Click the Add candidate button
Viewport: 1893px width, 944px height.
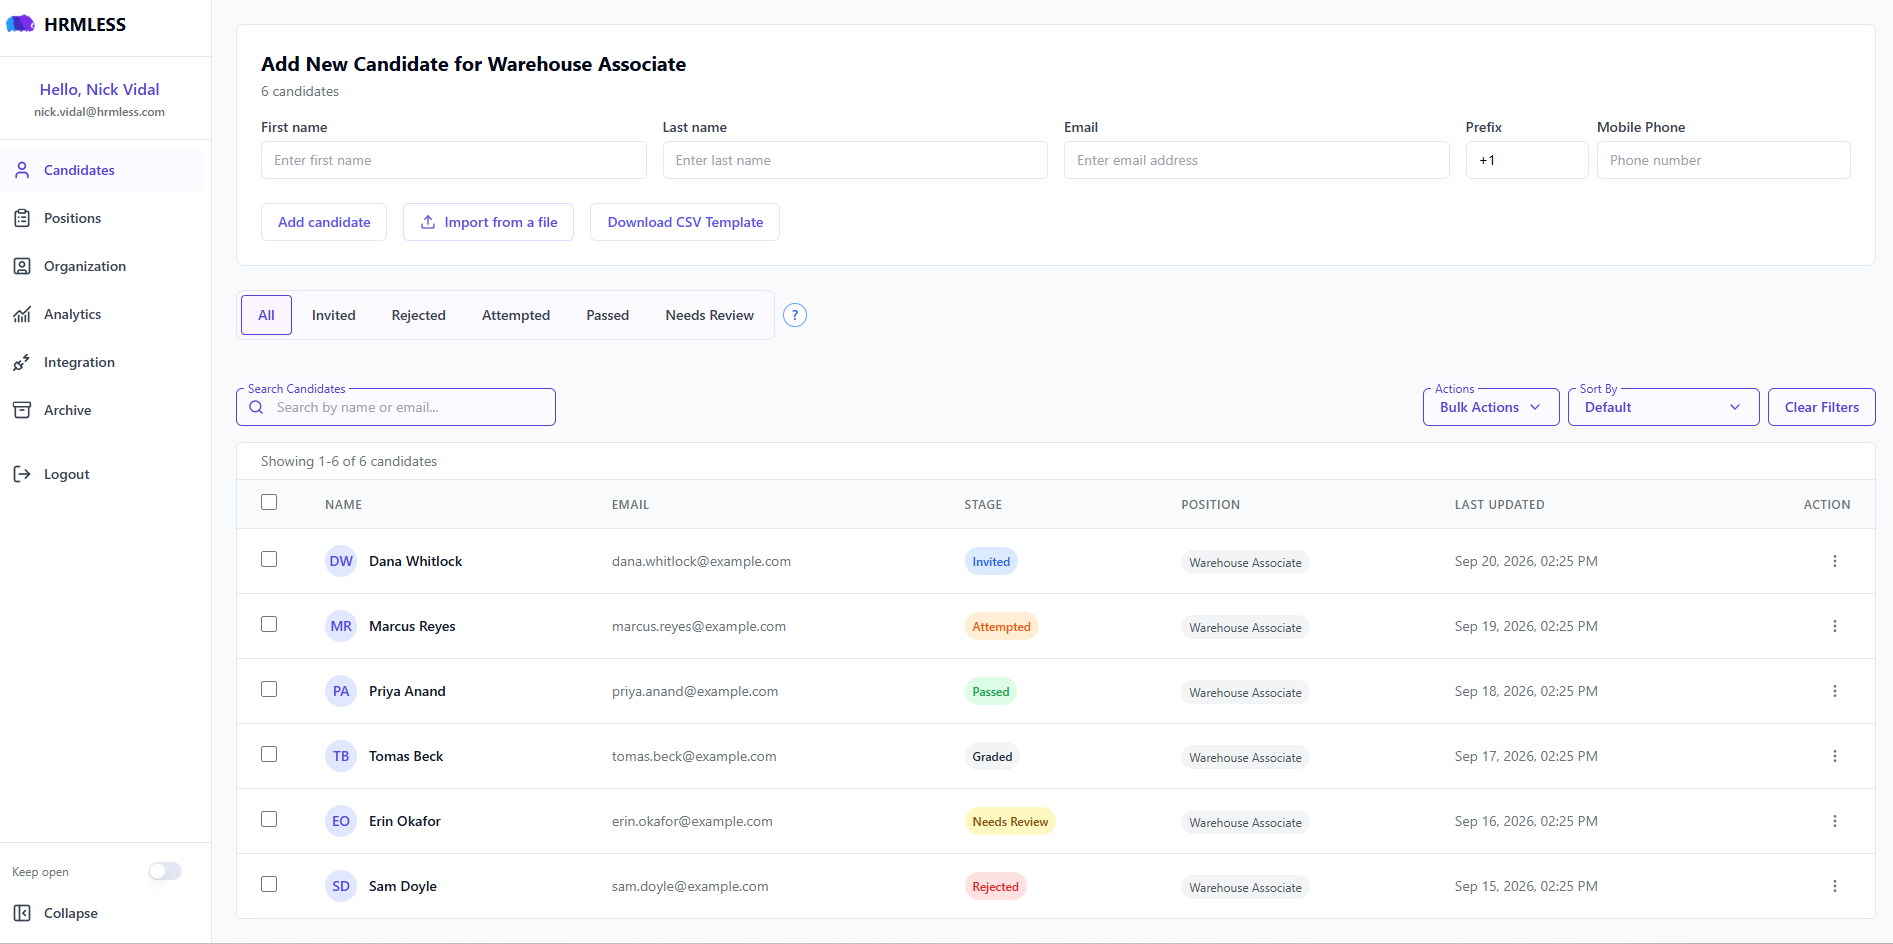(324, 222)
